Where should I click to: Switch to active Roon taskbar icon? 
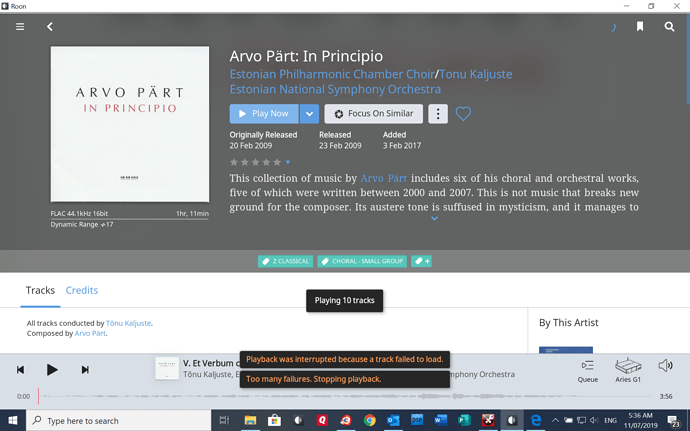[511, 420]
